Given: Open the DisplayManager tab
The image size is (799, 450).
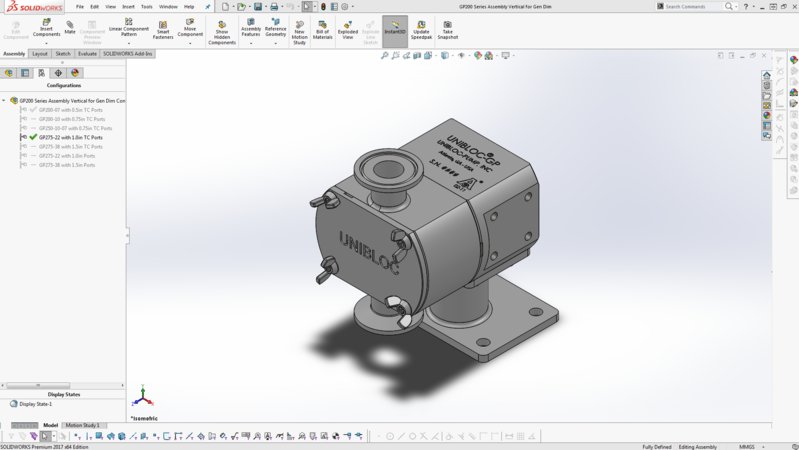Looking at the screenshot, I should (x=75, y=73).
